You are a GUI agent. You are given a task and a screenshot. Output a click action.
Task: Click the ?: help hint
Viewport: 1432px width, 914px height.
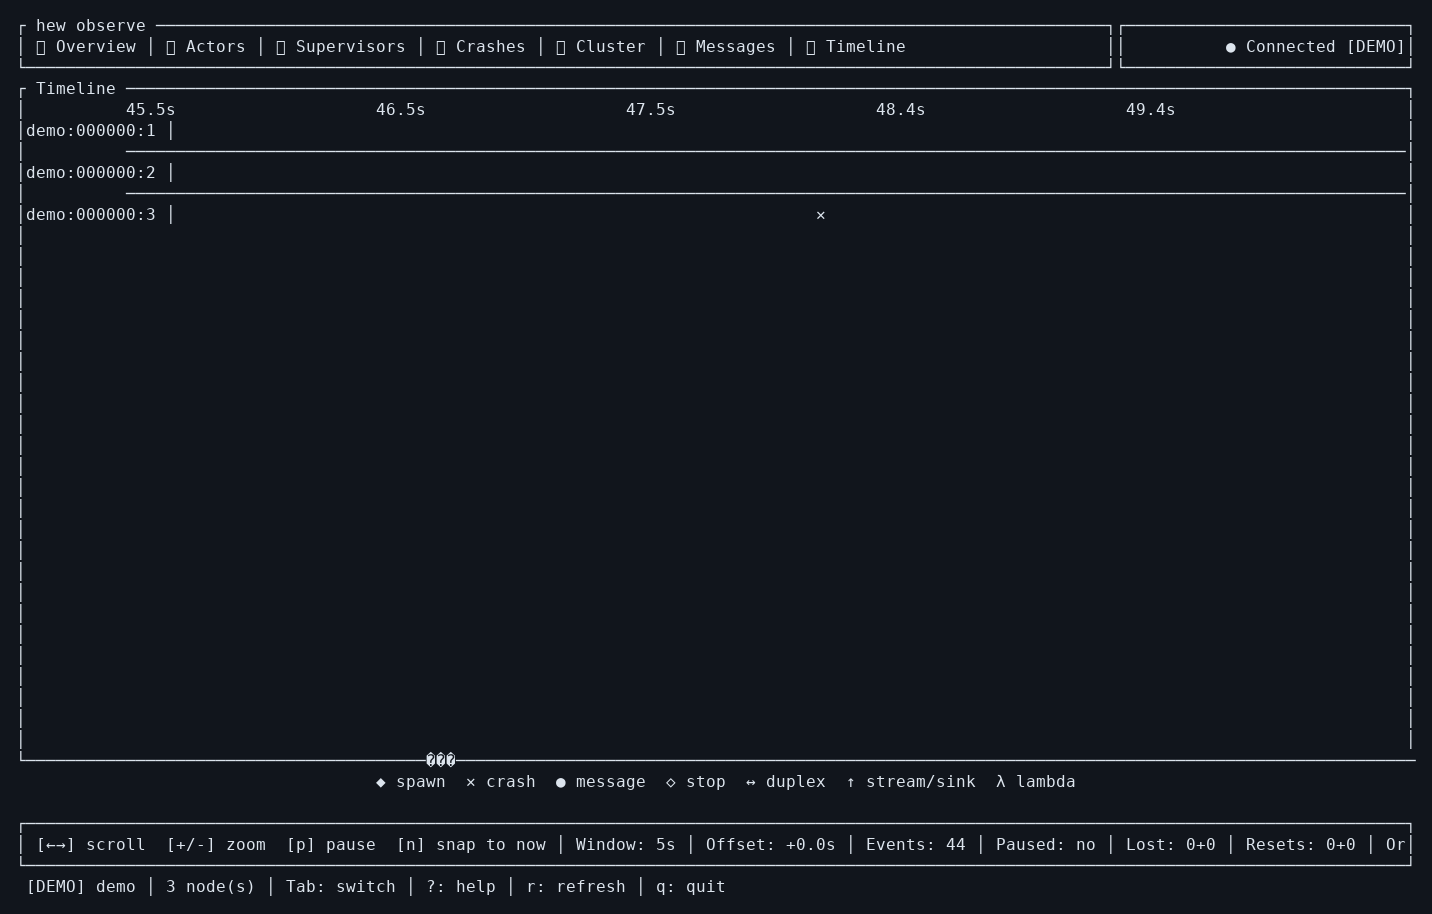pyautogui.click(x=461, y=887)
